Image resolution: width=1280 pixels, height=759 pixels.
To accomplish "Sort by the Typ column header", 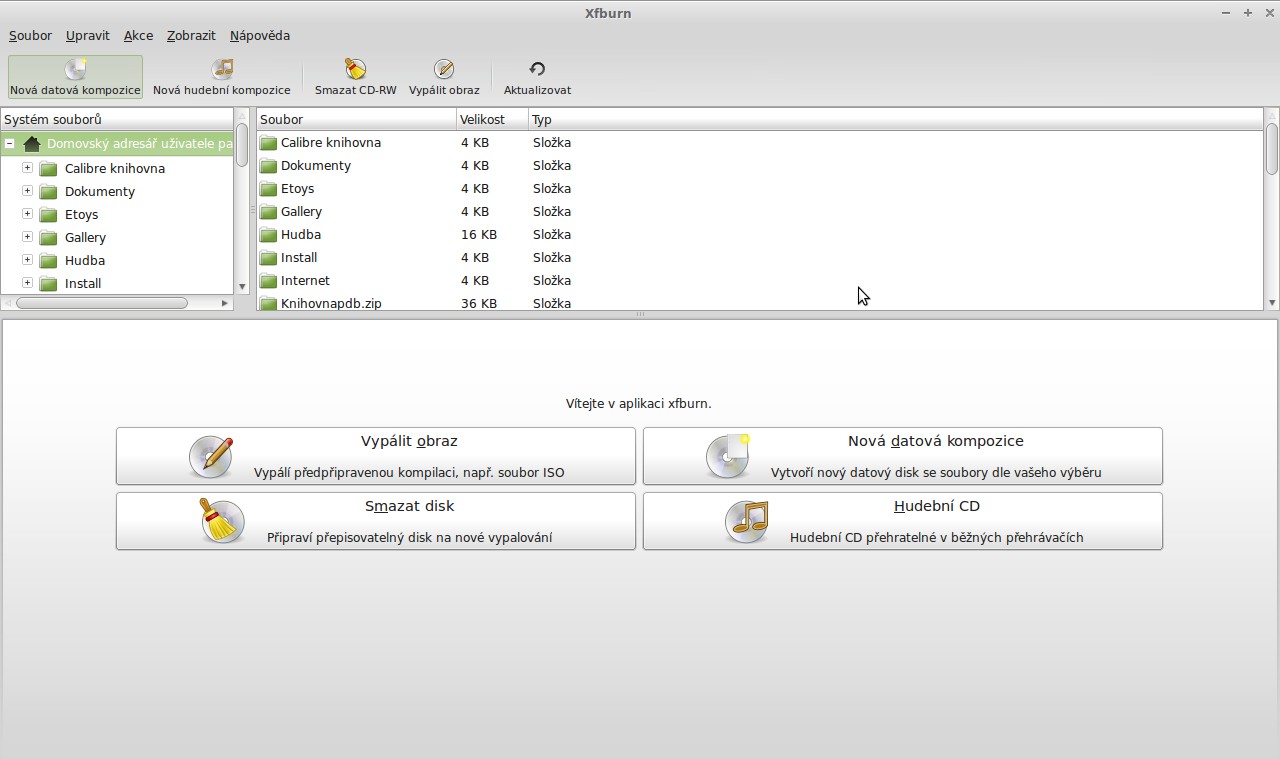I will [x=896, y=119].
